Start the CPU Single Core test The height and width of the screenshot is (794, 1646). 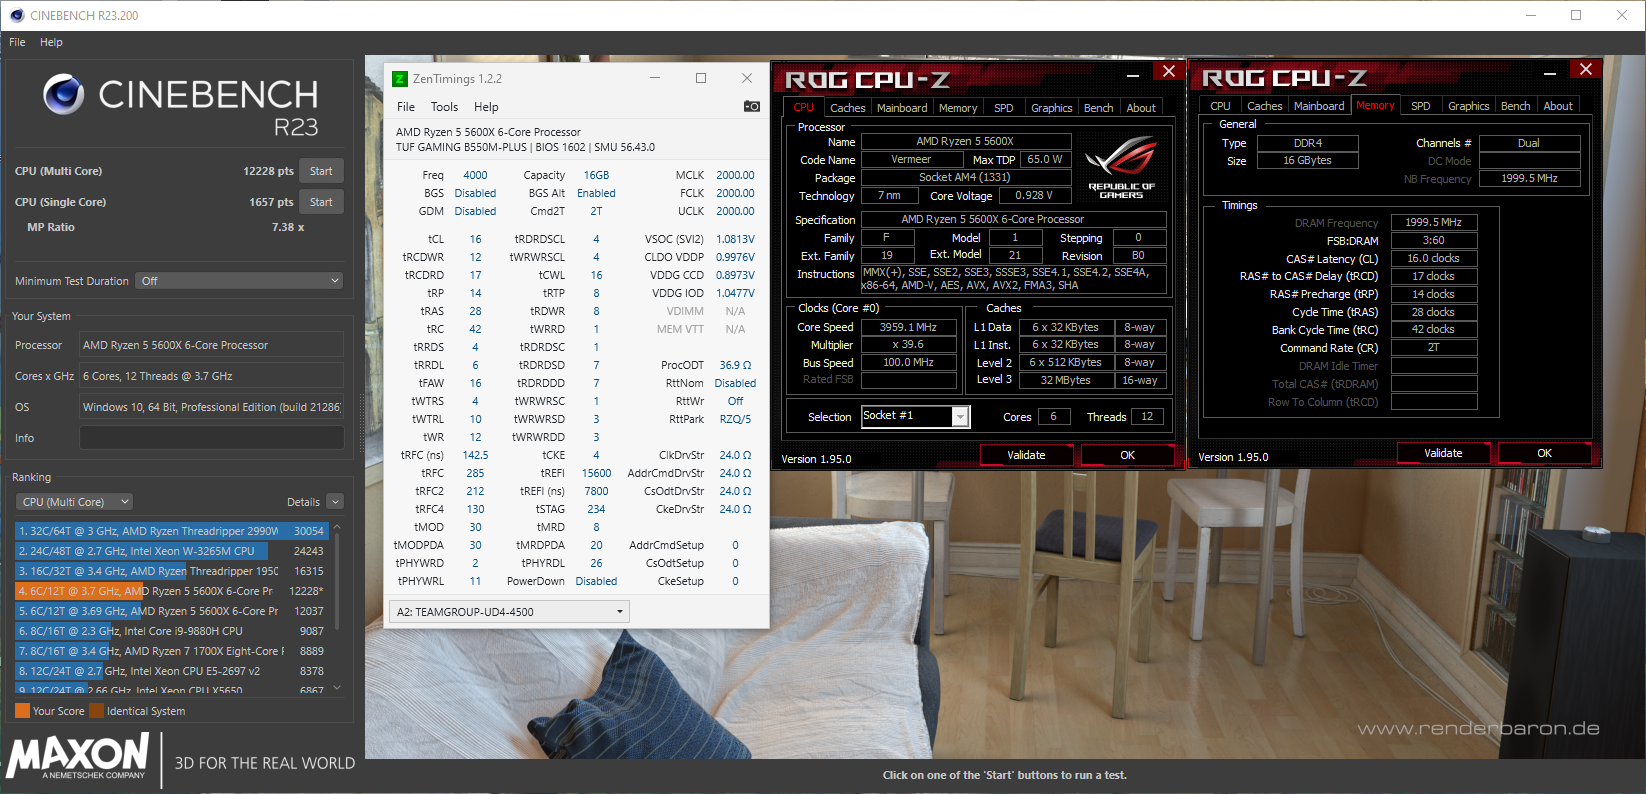[321, 202]
